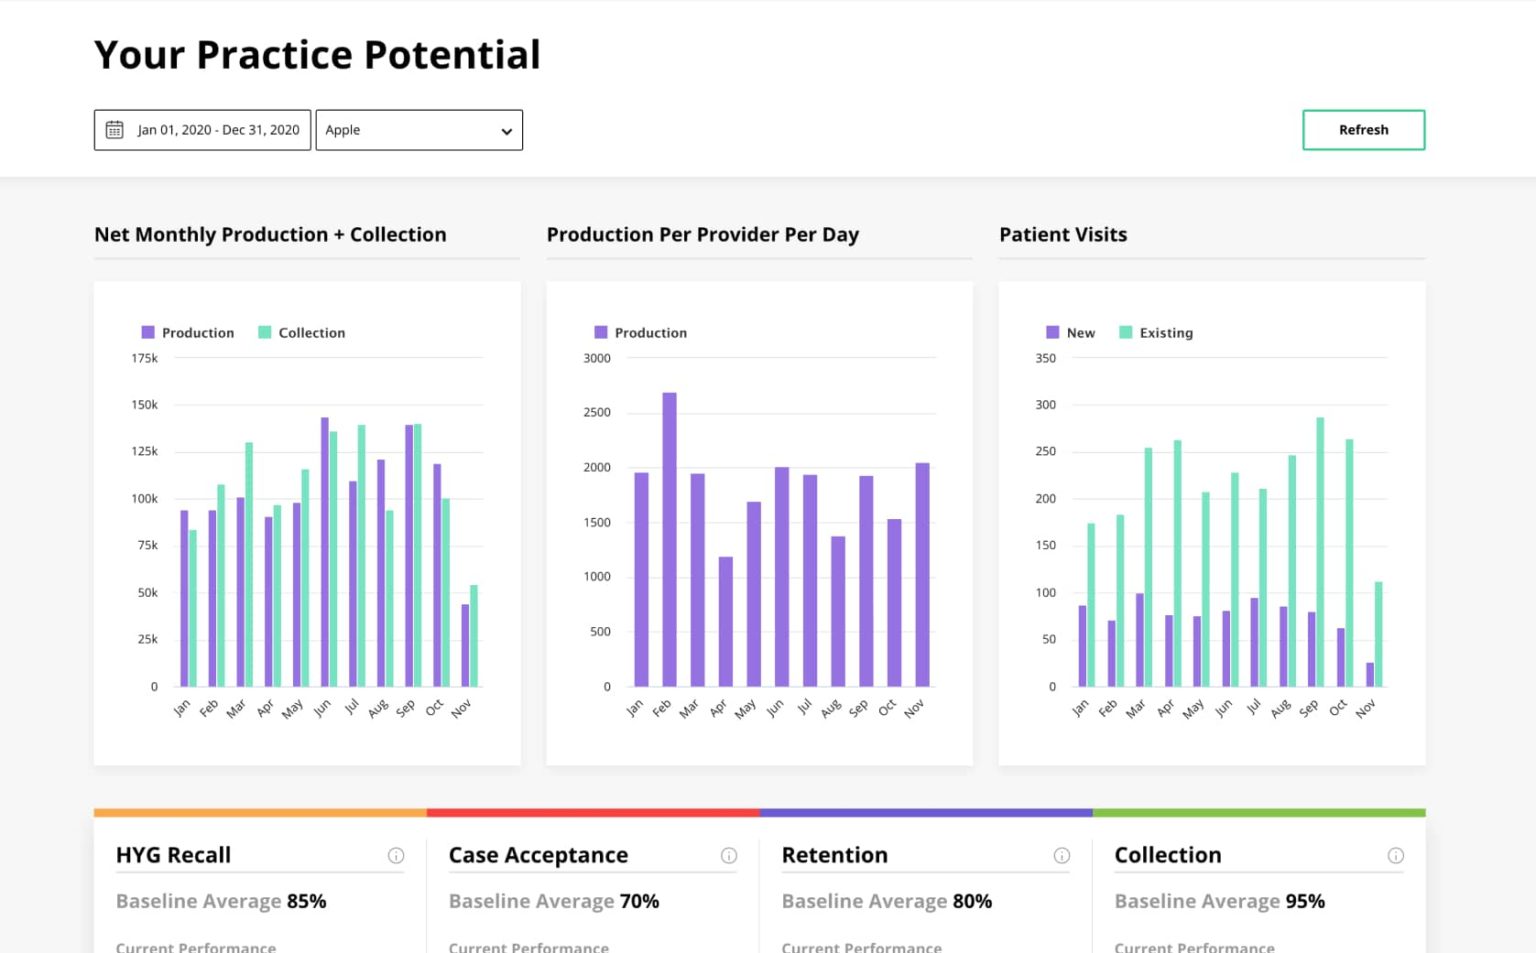This screenshot has width=1536, height=953.
Task: Select the HYG Recall card title
Action: [x=173, y=855]
